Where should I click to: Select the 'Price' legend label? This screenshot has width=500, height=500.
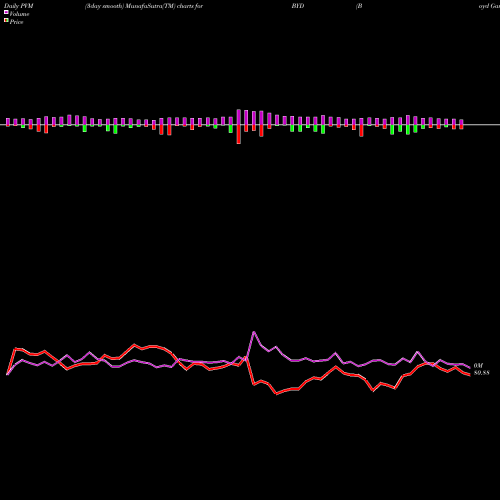[16, 22]
